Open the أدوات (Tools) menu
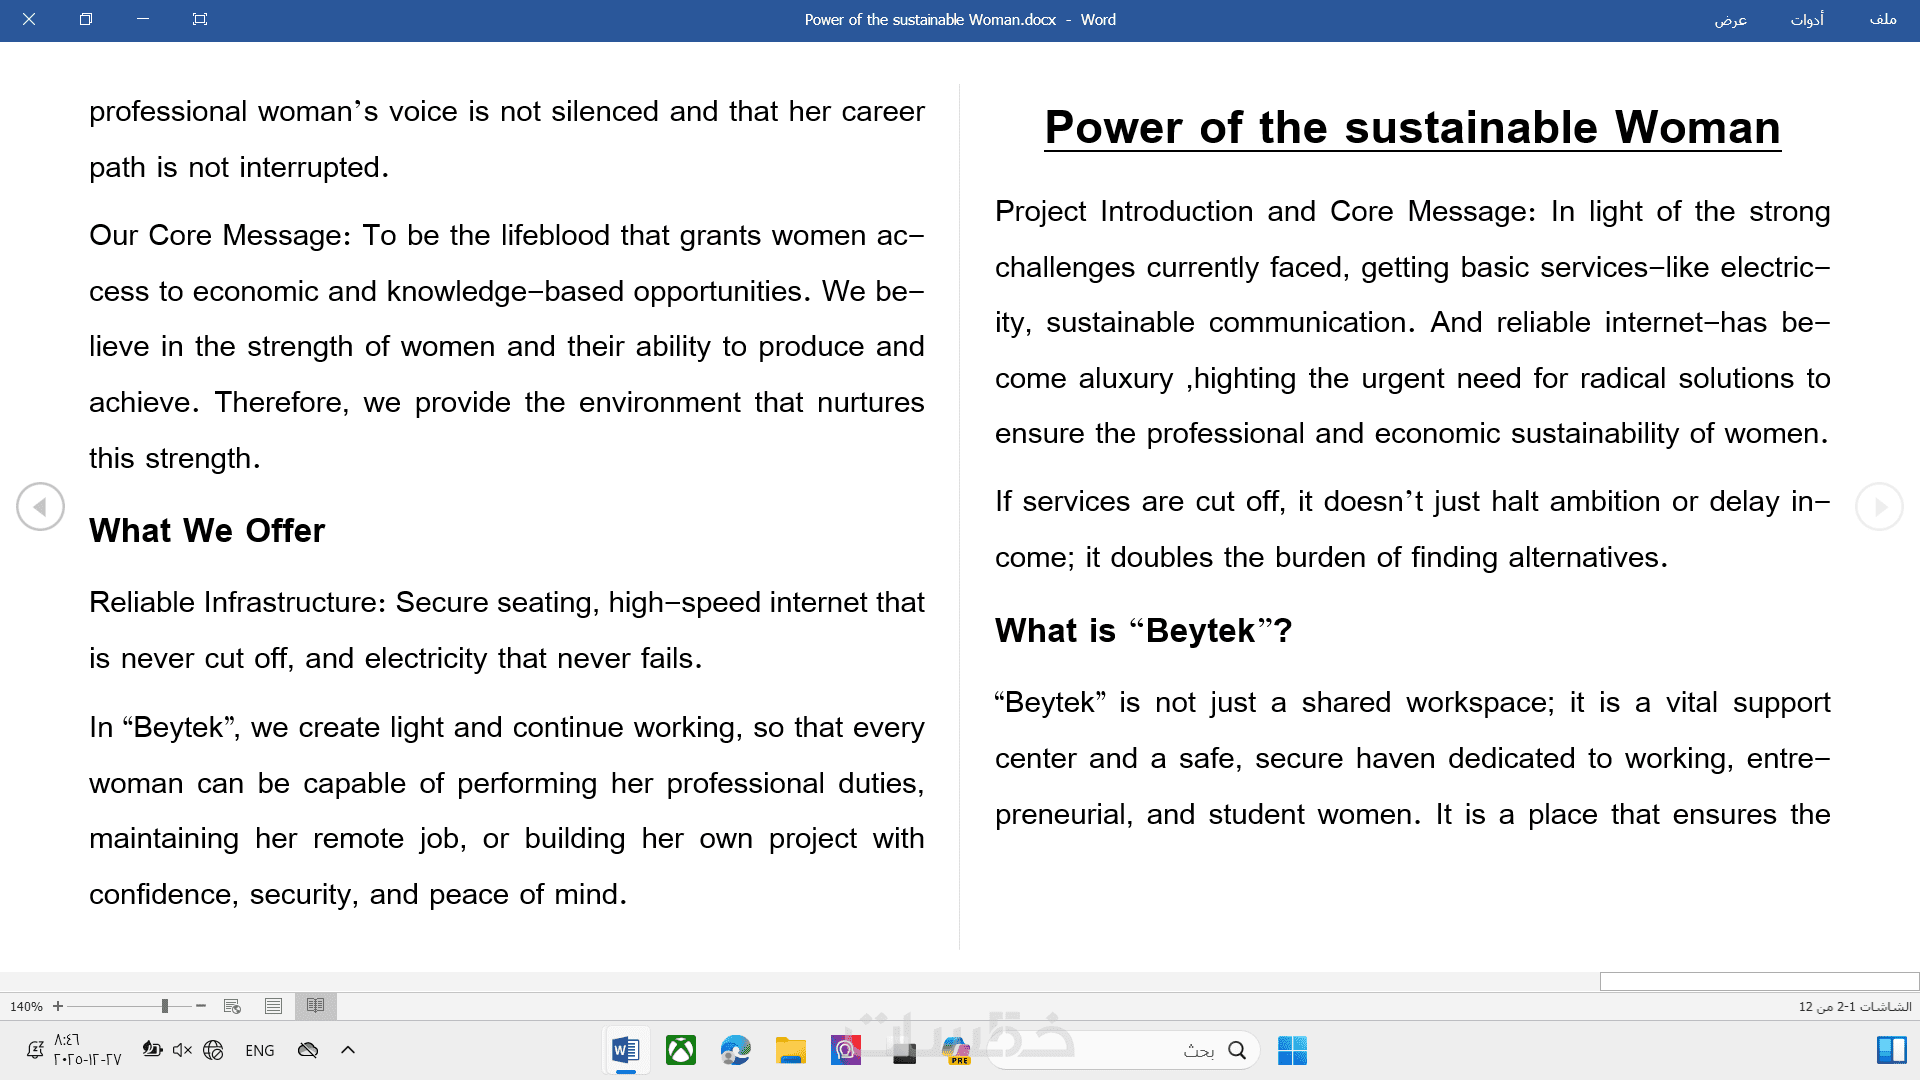 point(1807,19)
